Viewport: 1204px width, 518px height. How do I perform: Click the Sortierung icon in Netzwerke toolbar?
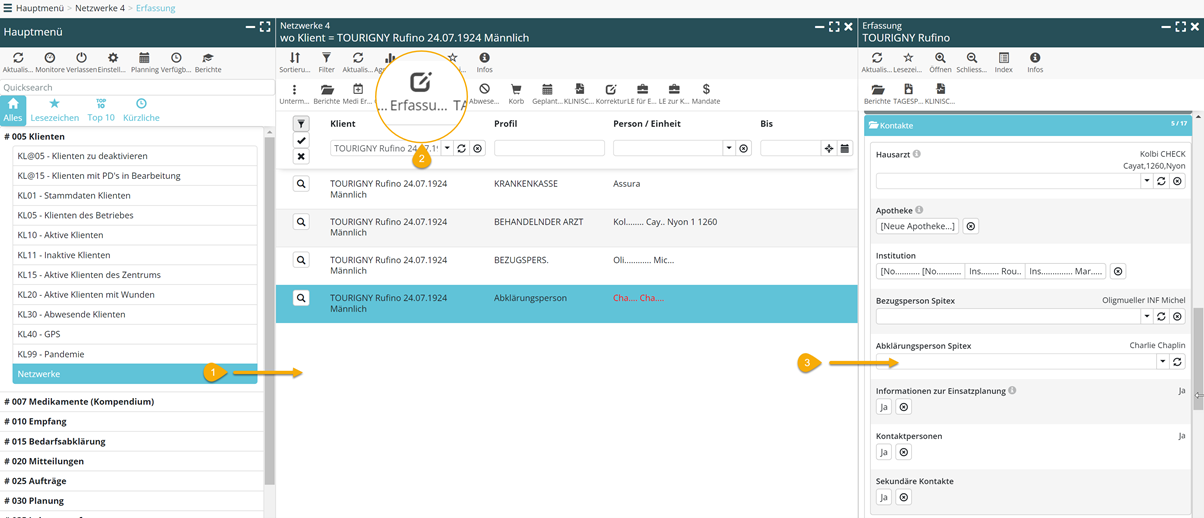point(294,59)
